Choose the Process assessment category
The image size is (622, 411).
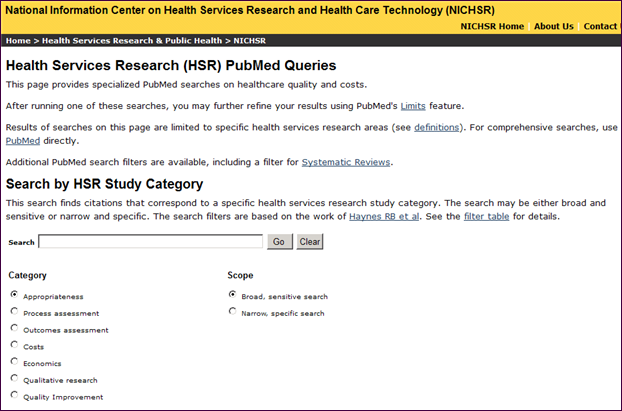pyautogui.click(x=14, y=311)
